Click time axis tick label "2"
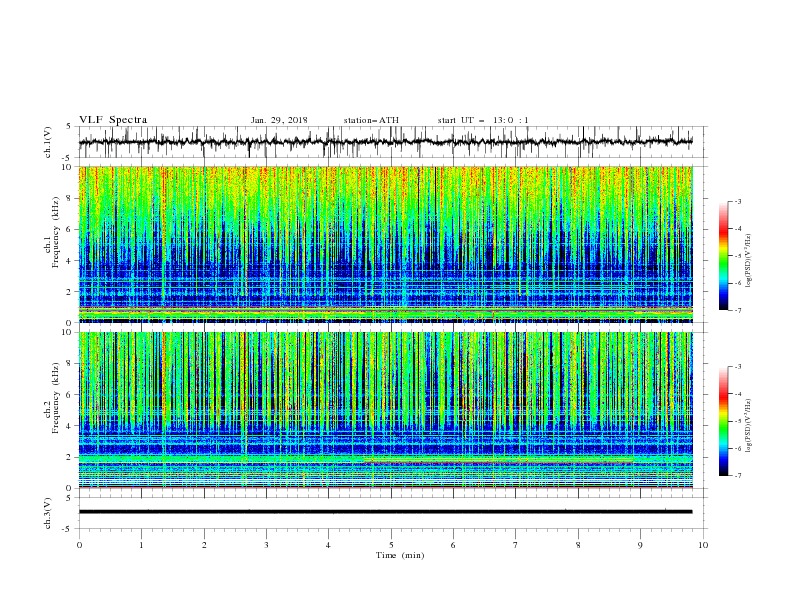Screen dimensions: 792x612 point(204,545)
